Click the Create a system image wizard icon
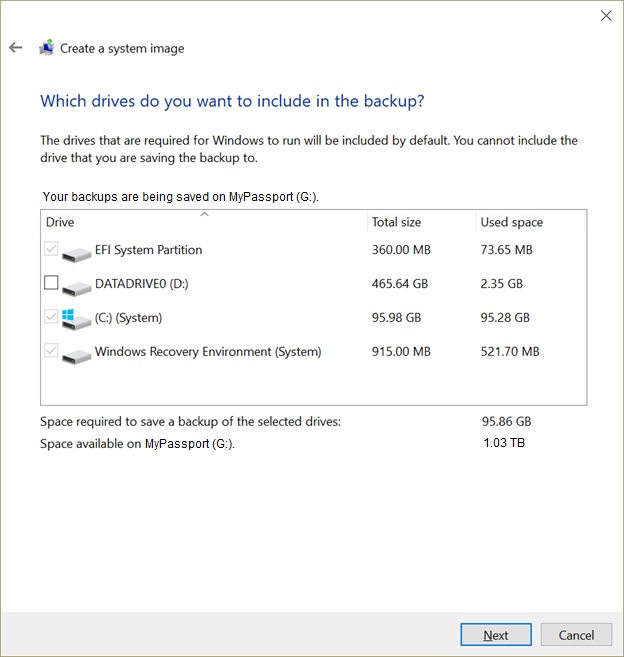 click(47, 48)
